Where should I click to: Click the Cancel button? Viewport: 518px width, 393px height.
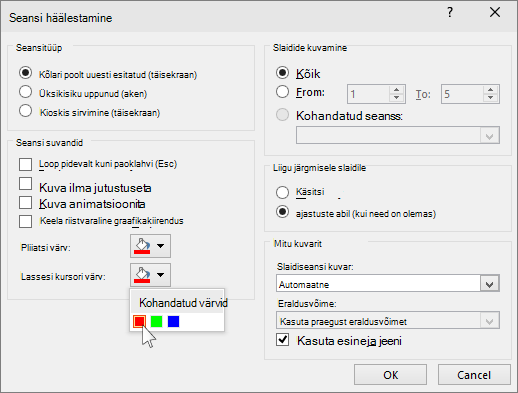click(x=474, y=375)
